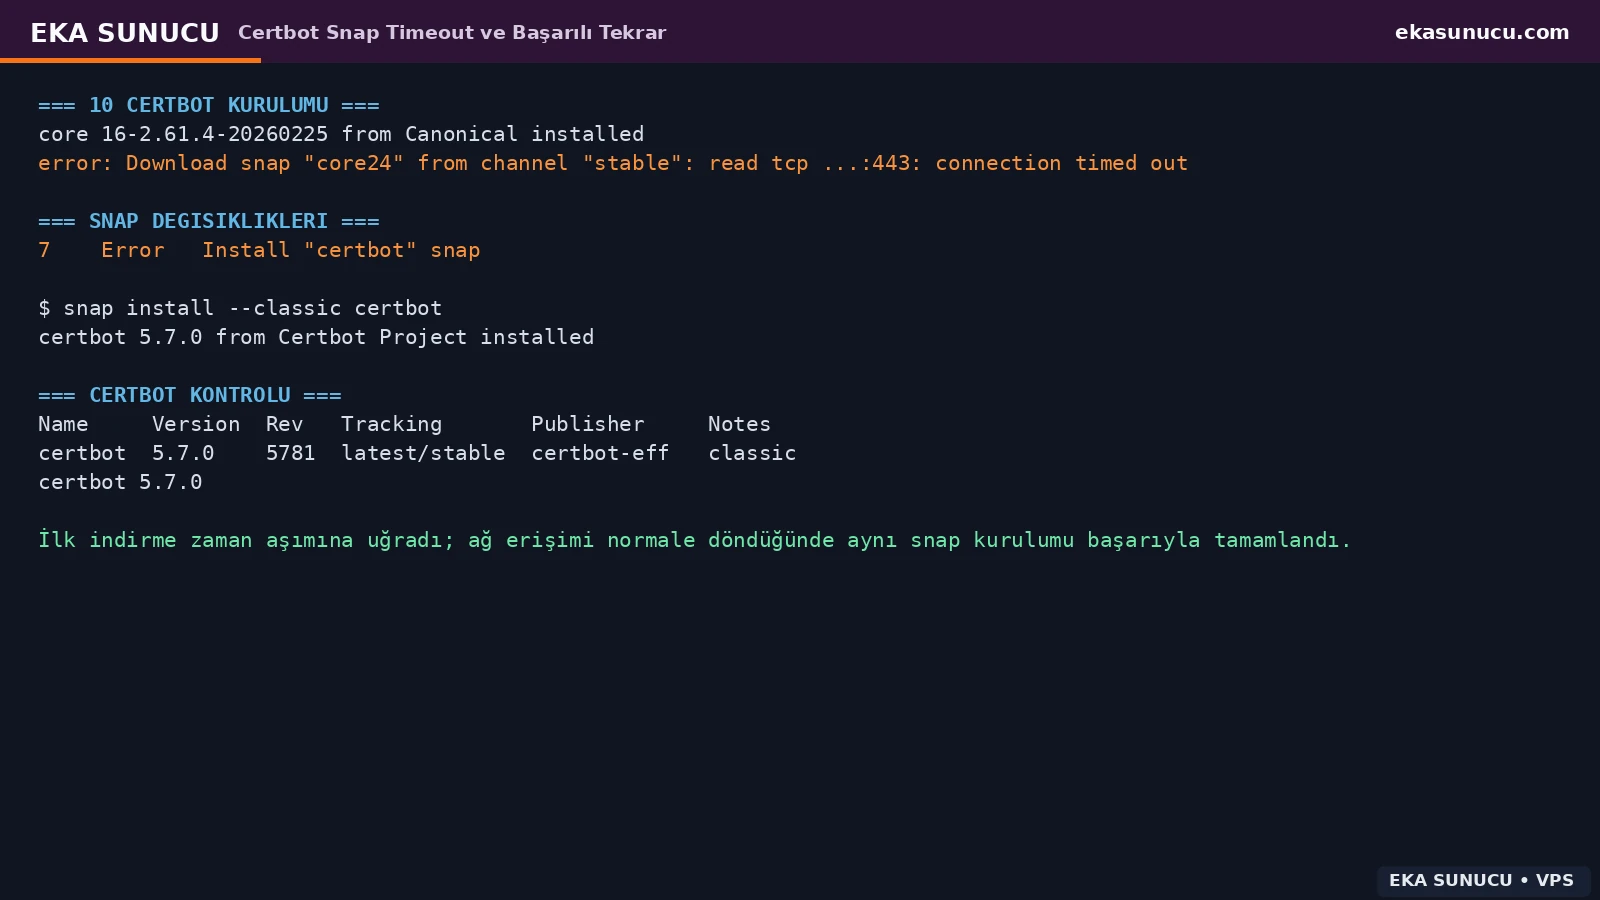Viewport: 1600px width, 900px height.
Task: Select the certbot 5.7.0 installed message
Action: [x=316, y=337]
